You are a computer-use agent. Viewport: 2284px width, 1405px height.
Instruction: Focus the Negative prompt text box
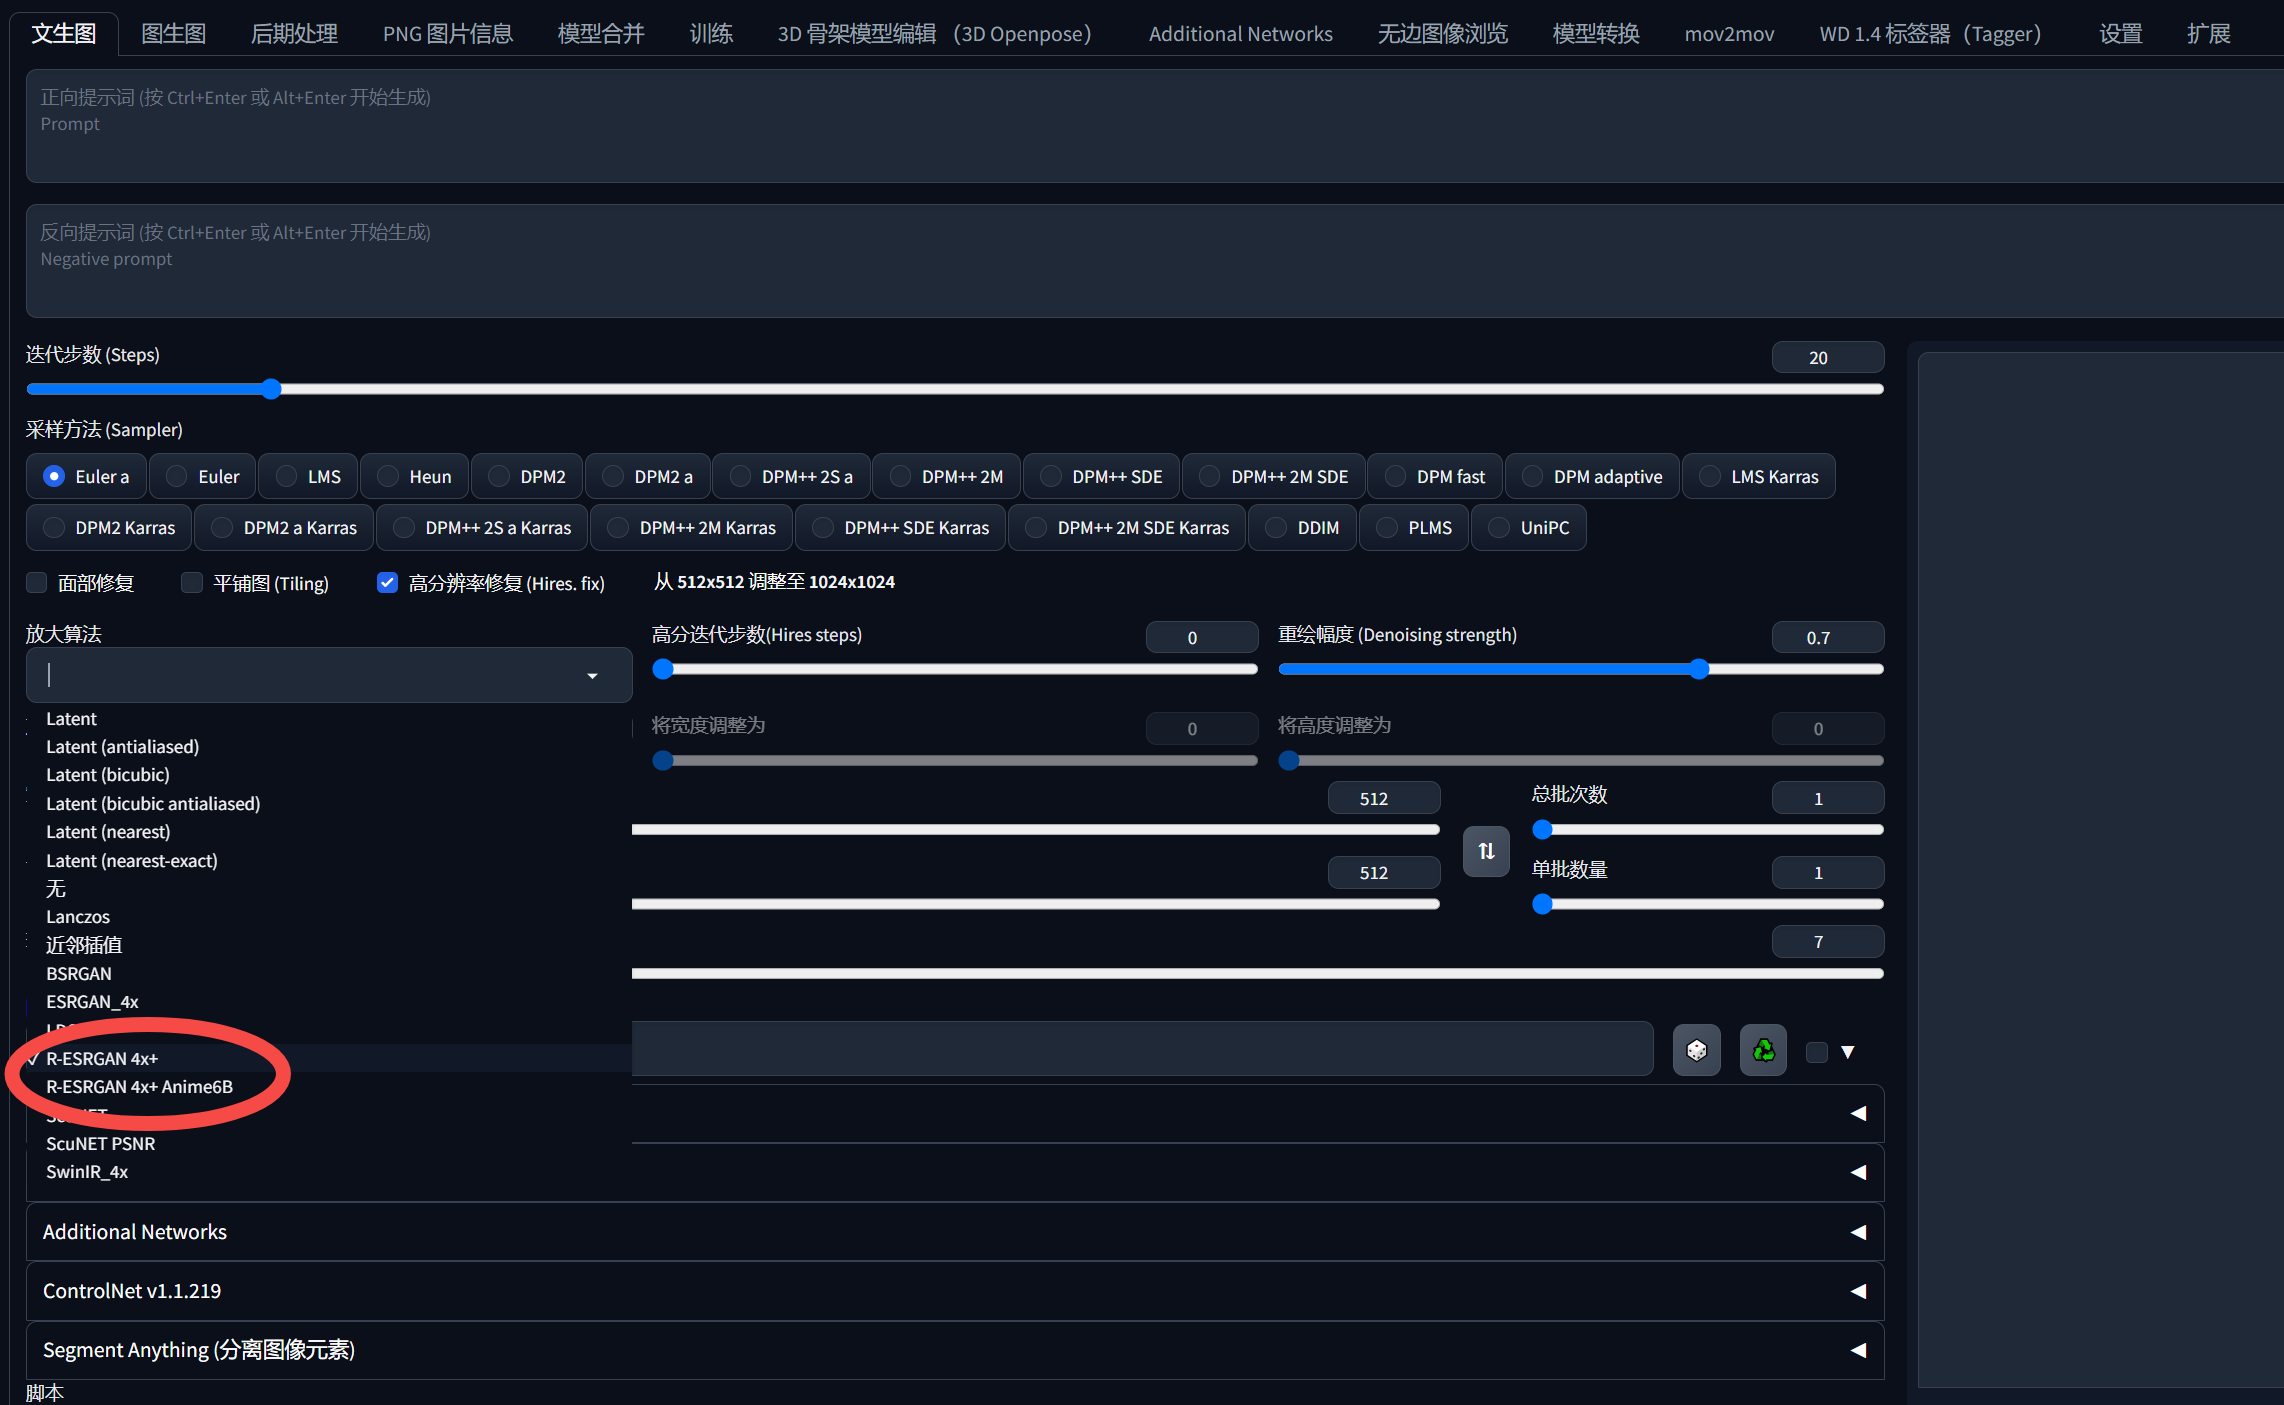(1155, 261)
